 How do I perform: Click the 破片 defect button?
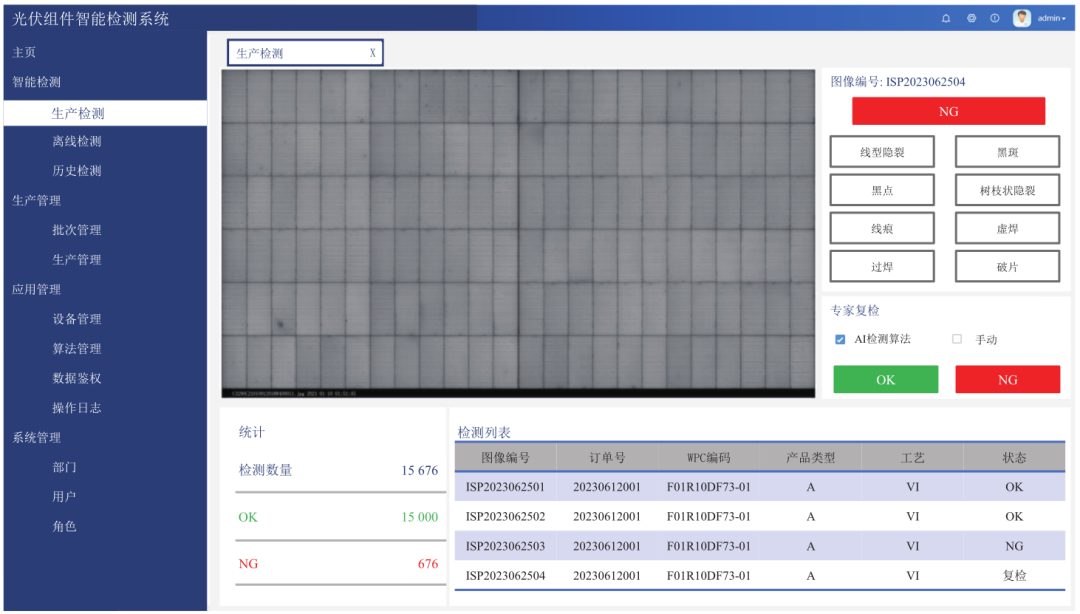point(1007,267)
